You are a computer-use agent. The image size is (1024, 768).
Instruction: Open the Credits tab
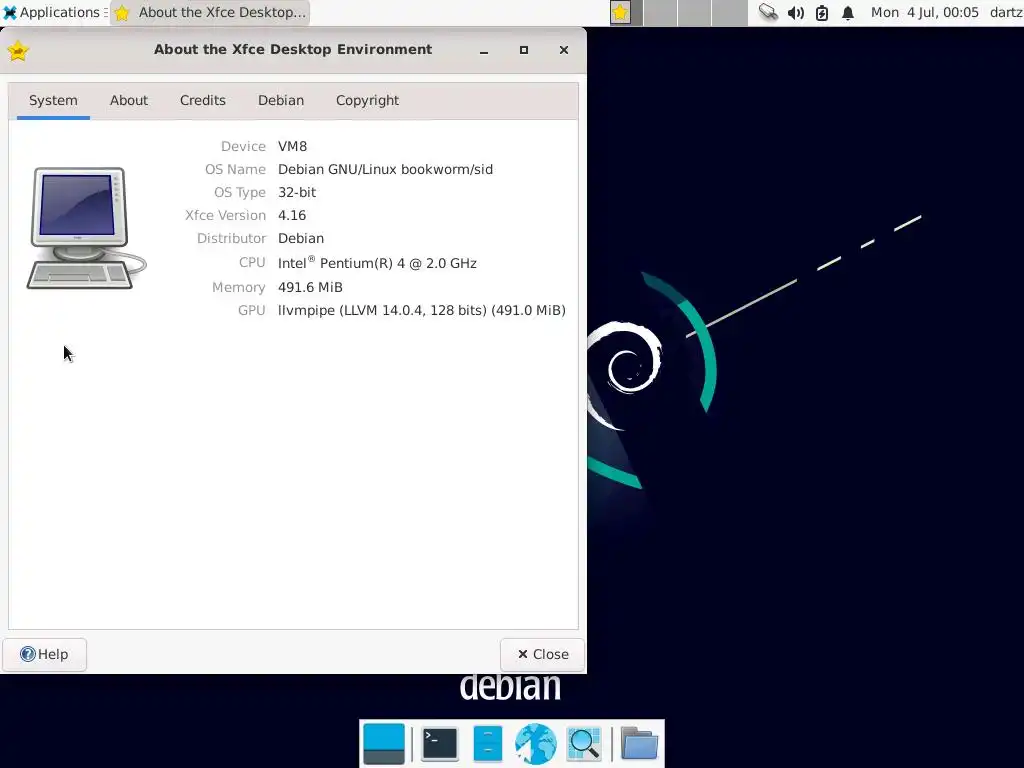(x=202, y=101)
